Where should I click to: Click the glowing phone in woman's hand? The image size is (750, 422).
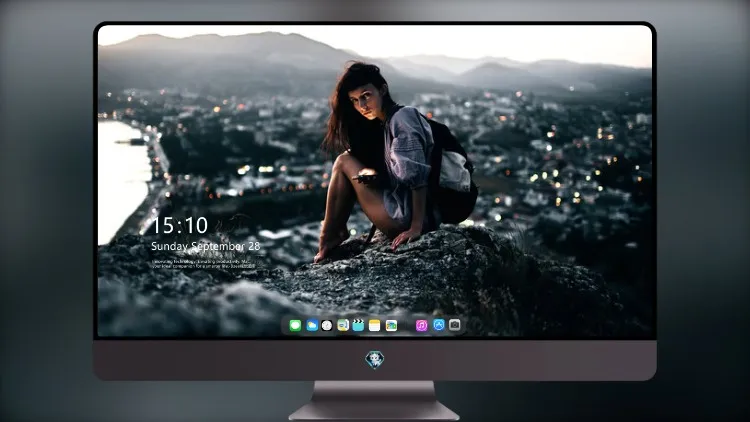pyautogui.click(x=364, y=177)
